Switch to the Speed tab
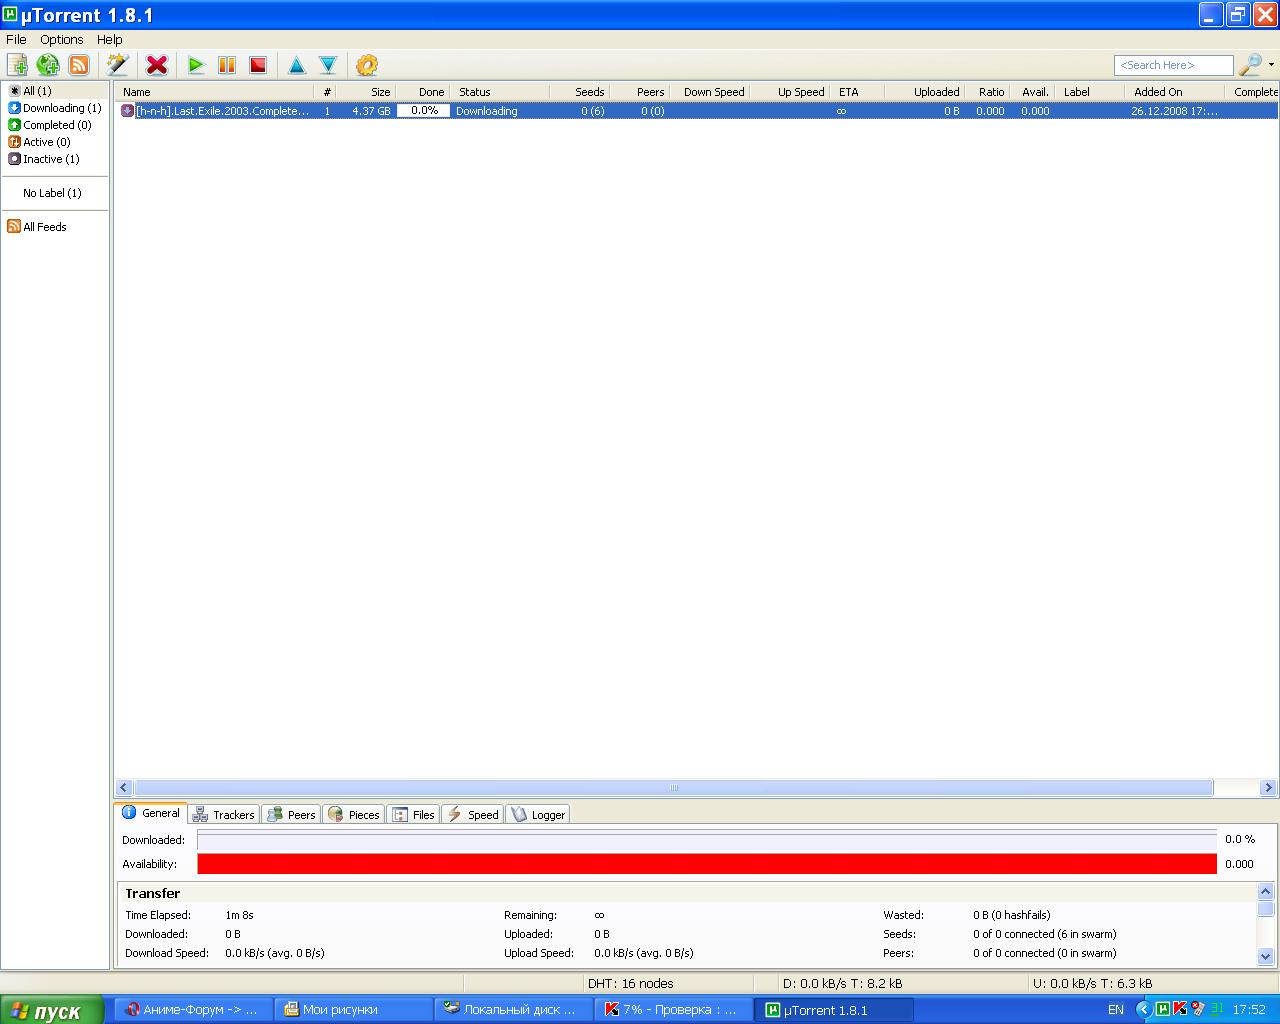This screenshot has height=1024, width=1280. pyautogui.click(x=472, y=815)
